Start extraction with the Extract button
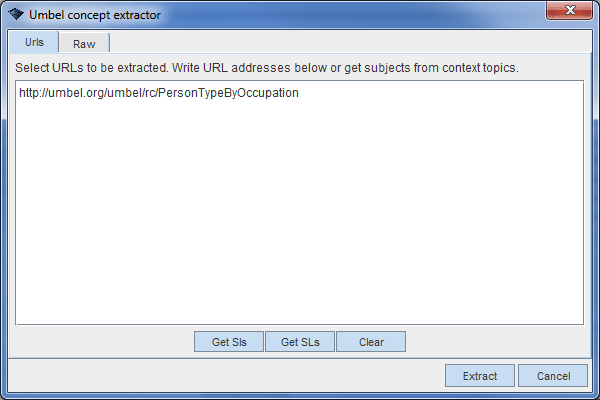Image resolution: width=600 pixels, height=400 pixels. point(480,376)
